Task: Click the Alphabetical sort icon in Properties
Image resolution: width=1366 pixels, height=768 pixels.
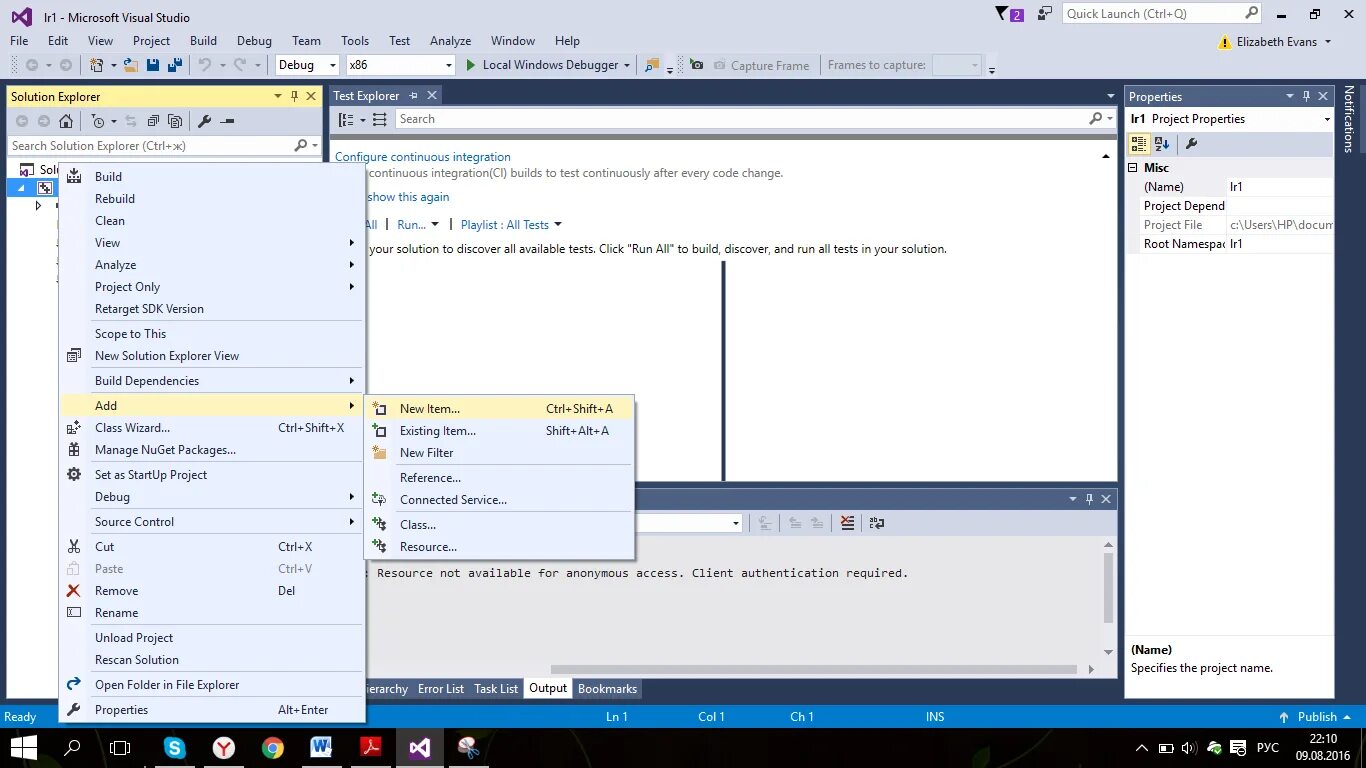Action: pyautogui.click(x=1162, y=144)
